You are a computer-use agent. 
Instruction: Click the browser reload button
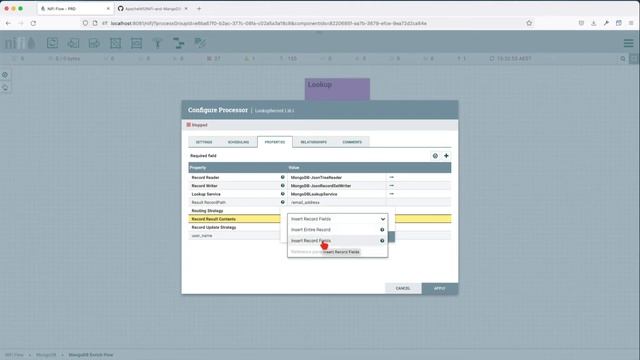tap(33, 23)
